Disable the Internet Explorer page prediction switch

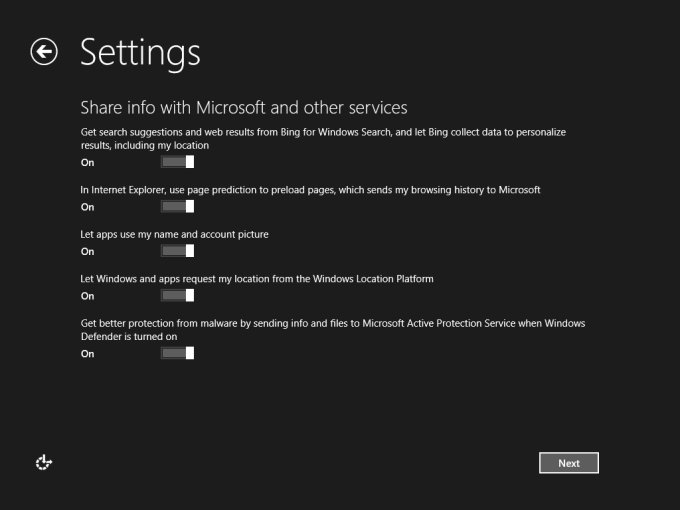coord(177,207)
